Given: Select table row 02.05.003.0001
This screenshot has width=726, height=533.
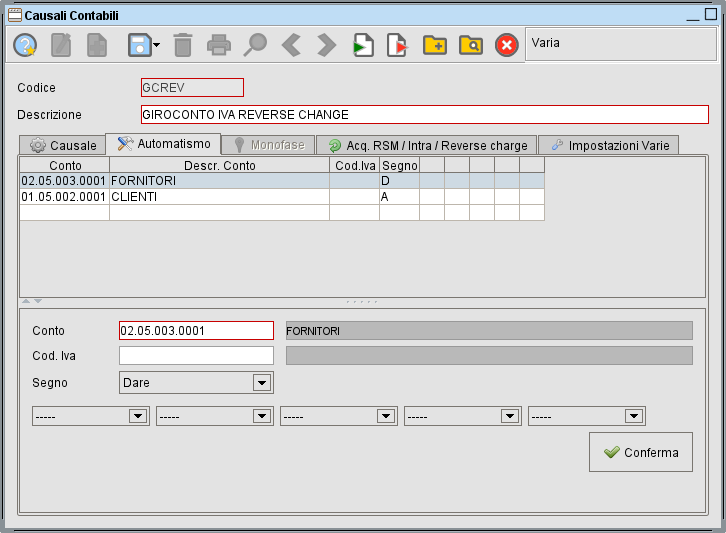Looking at the screenshot, I should pyautogui.click(x=282, y=181).
